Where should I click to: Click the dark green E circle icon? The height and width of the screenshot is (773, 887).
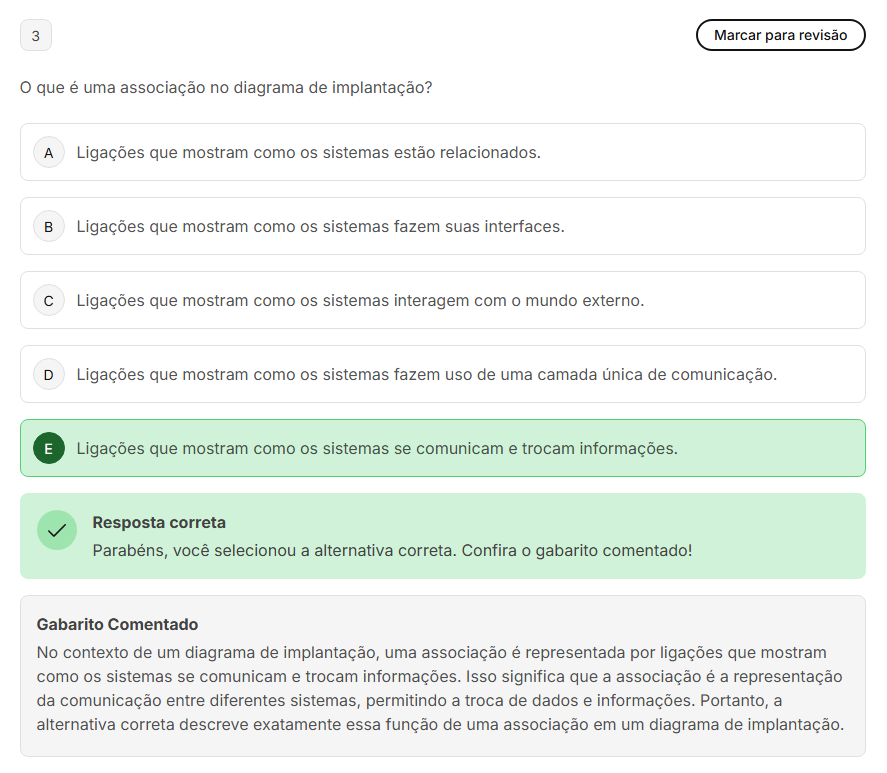(48, 448)
